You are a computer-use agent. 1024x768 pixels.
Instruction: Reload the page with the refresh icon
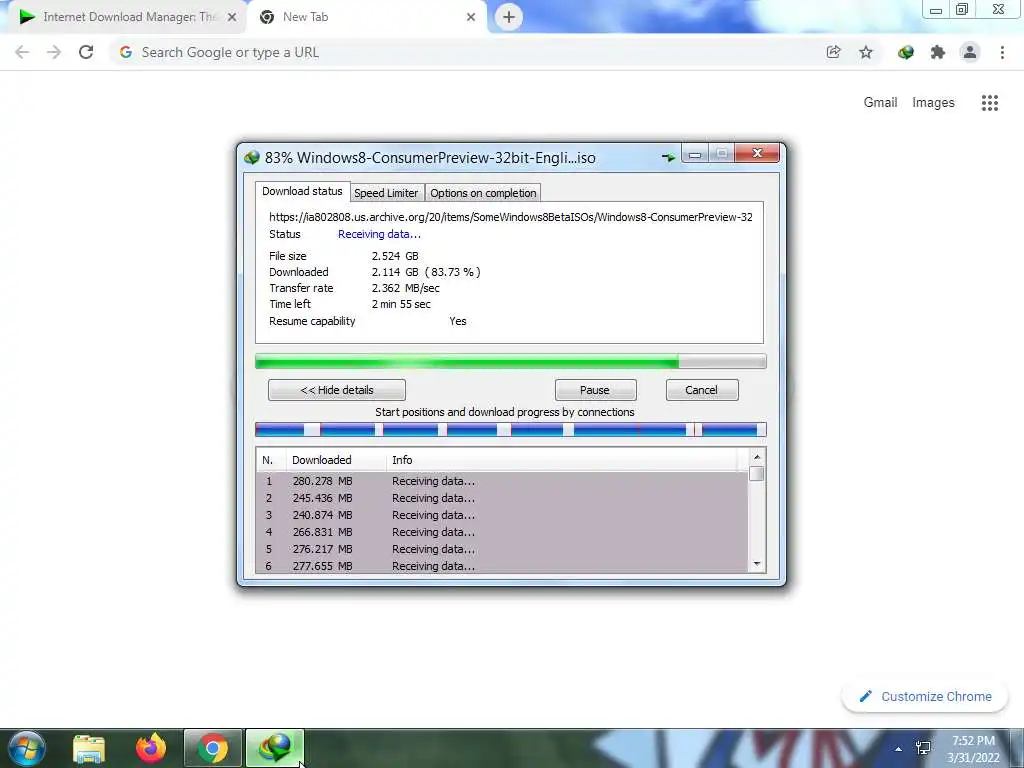[x=86, y=52]
